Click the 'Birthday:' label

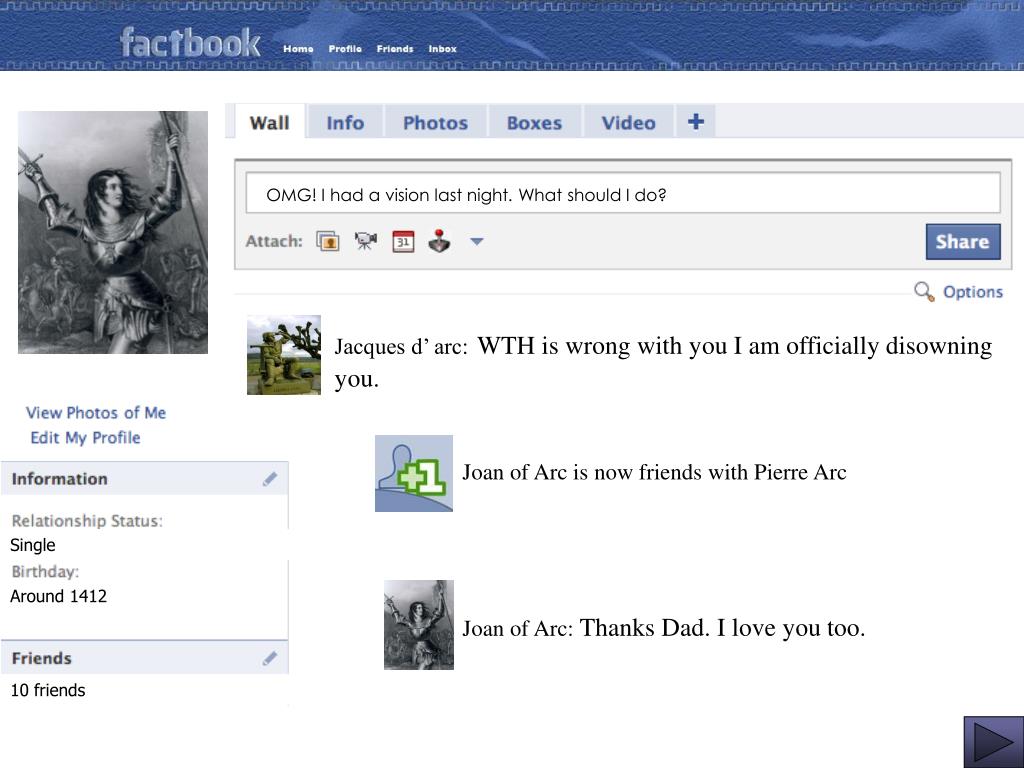(45, 571)
